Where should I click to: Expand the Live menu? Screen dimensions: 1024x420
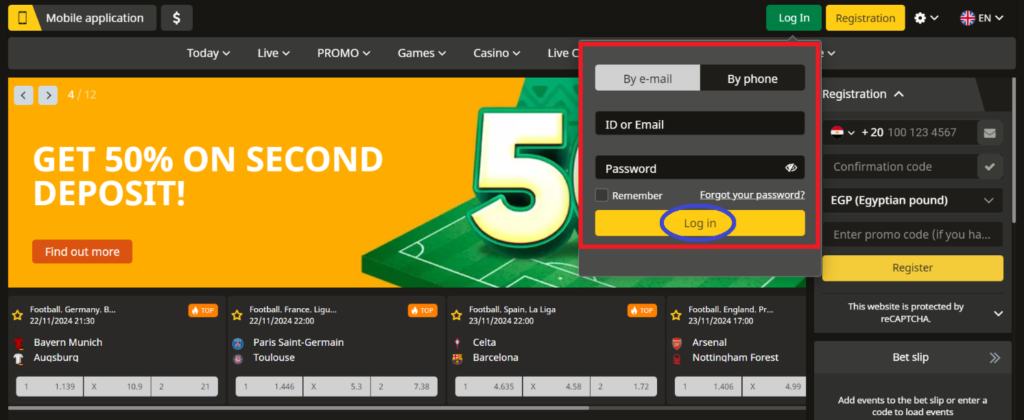(274, 54)
